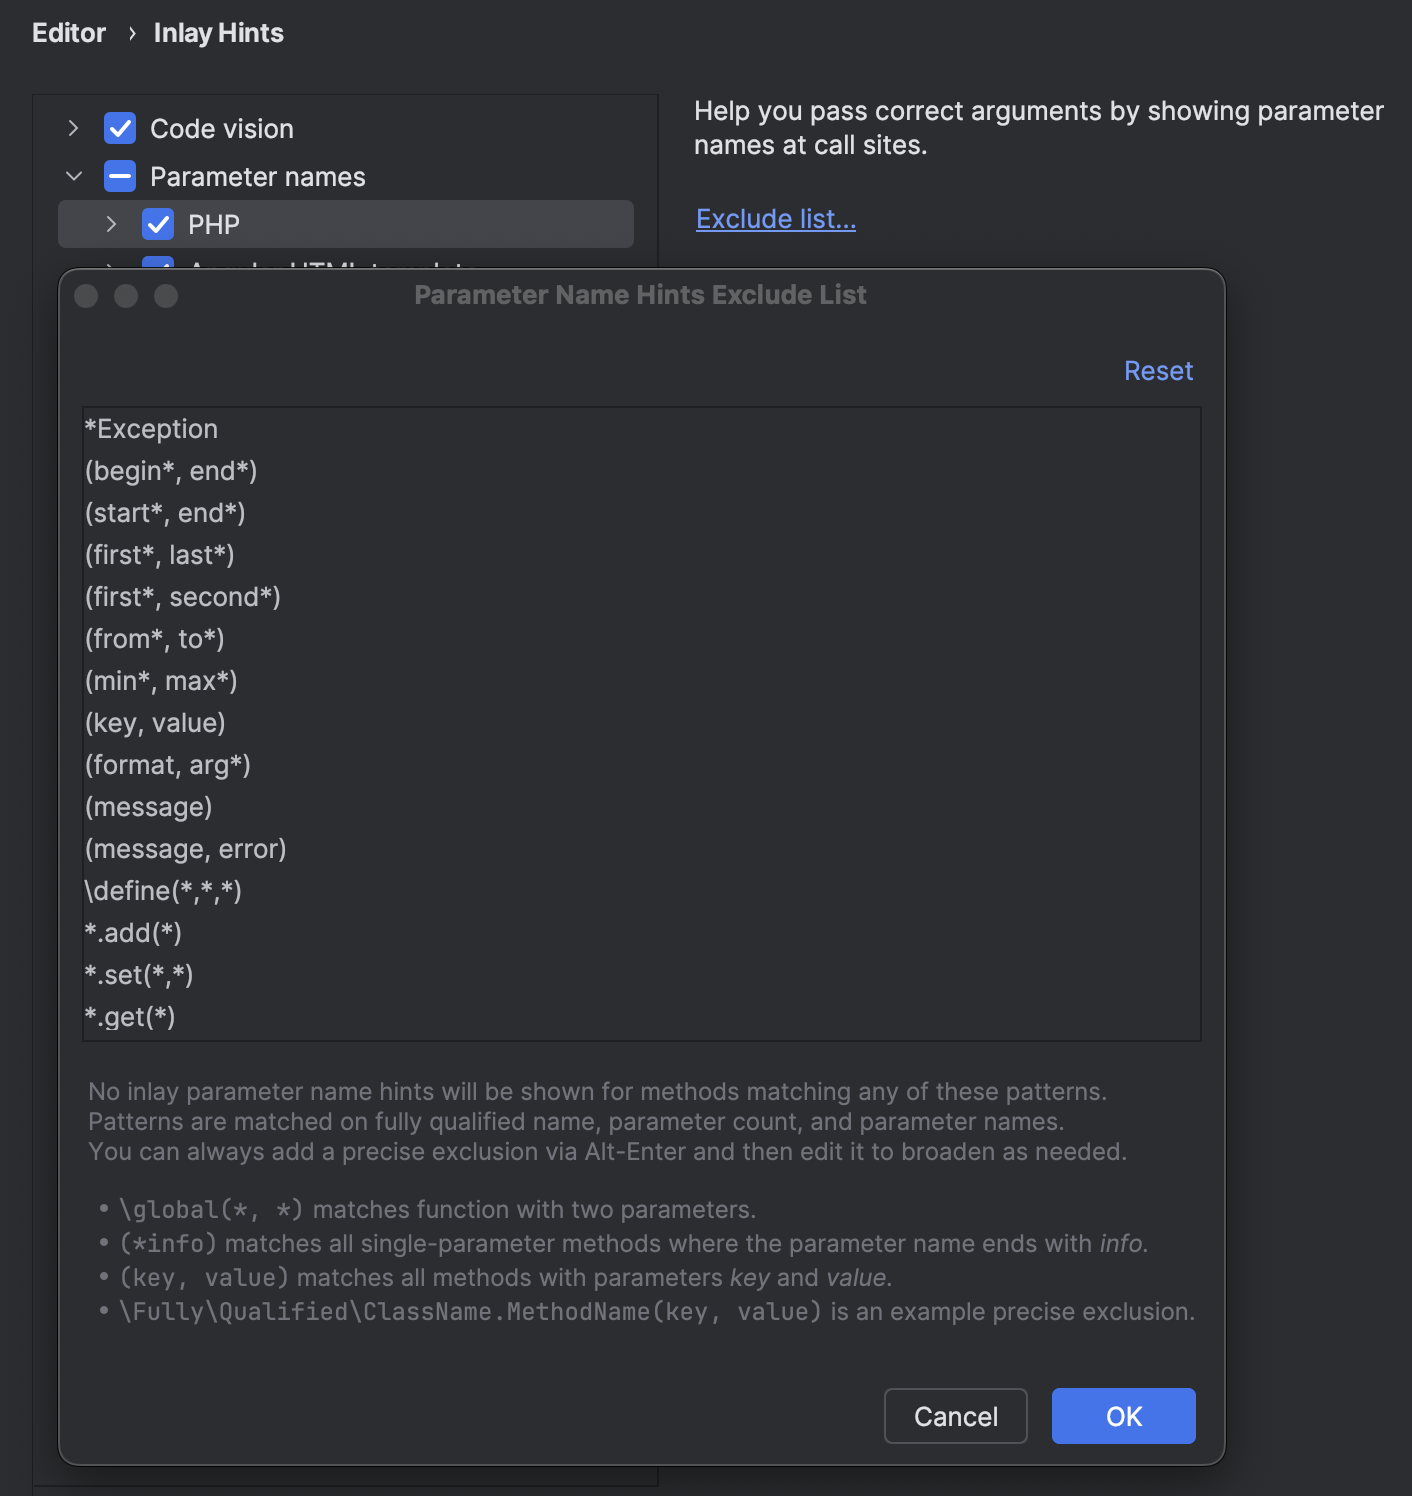The image size is (1412, 1496).
Task: Cancel the exclude list dialog
Action: click(954, 1416)
